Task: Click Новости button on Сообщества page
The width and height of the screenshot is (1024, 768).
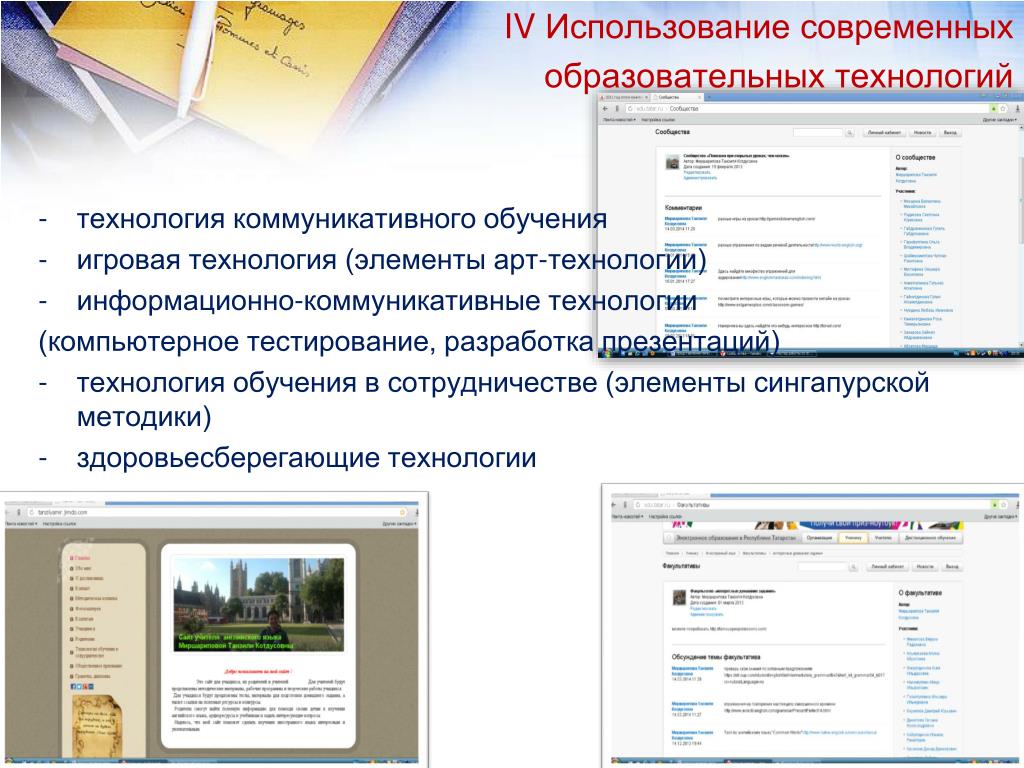Action: (x=923, y=133)
